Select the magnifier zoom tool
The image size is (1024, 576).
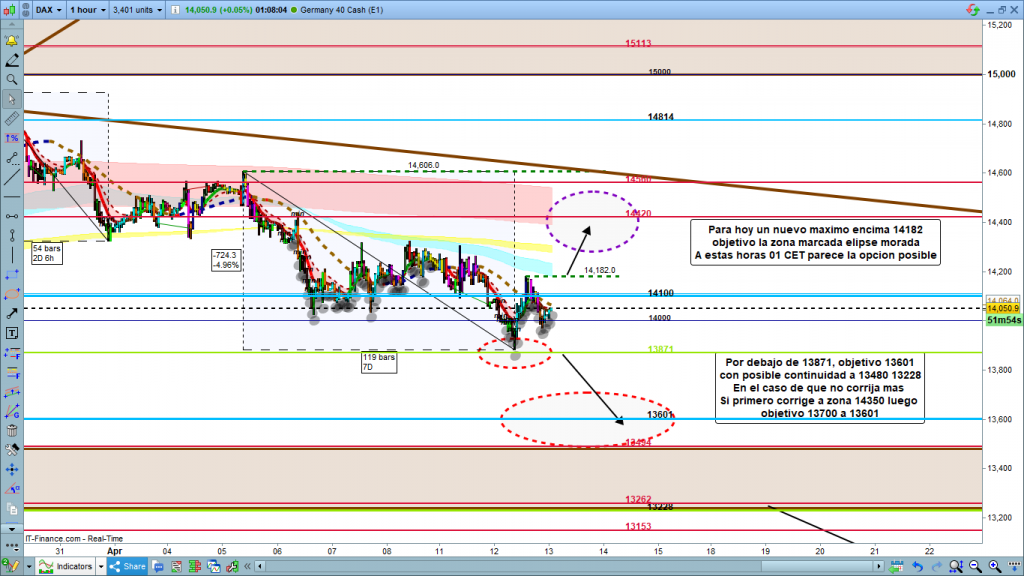click(x=11, y=79)
